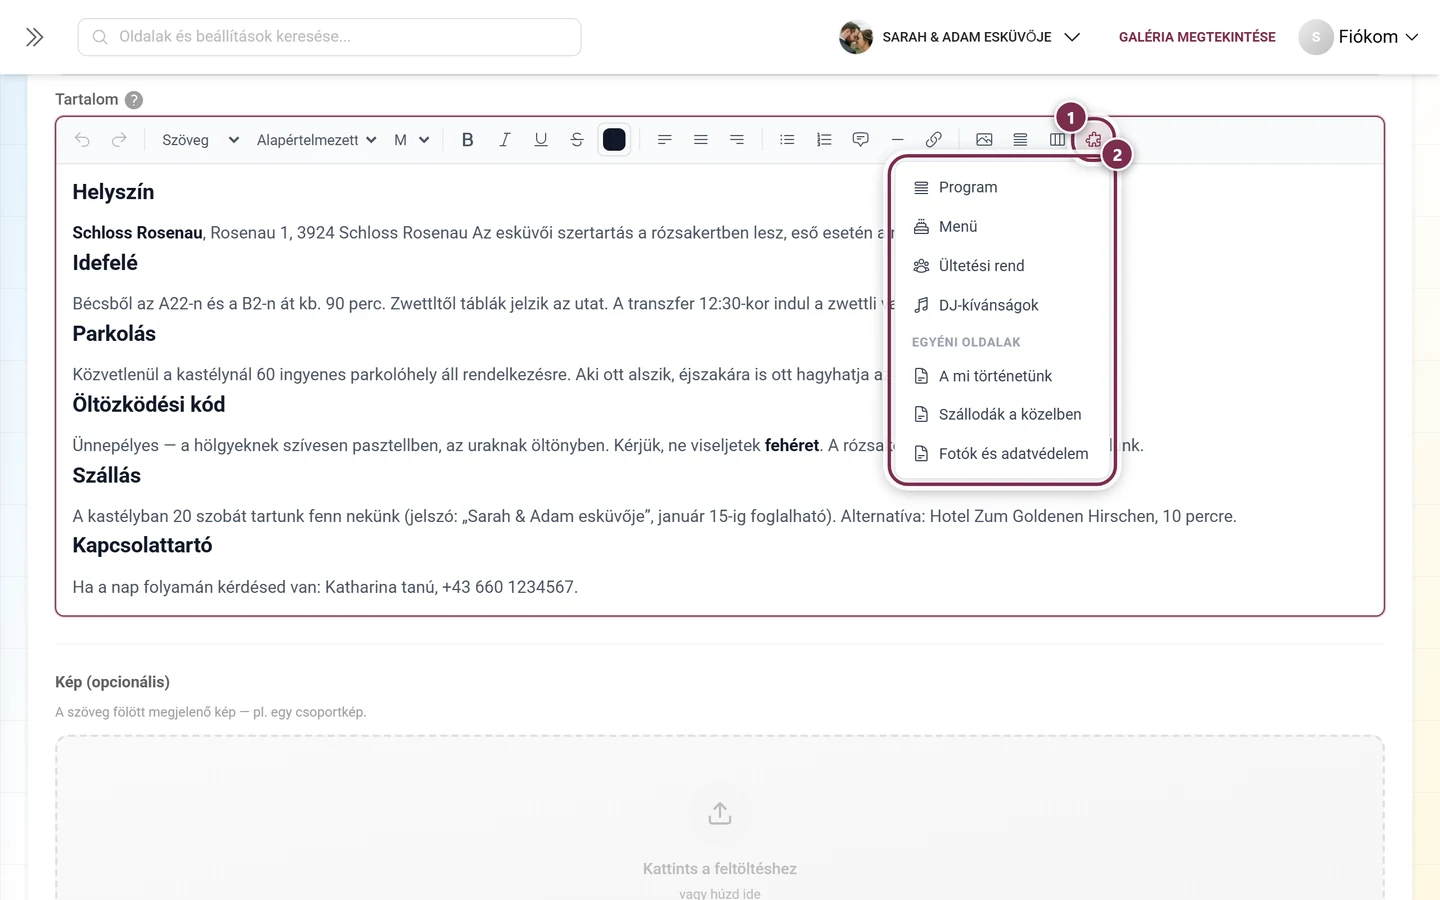The height and width of the screenshot is (900, 1440).
Task: Open the Szöveg text style dropdown
Action: coord(200,140)
